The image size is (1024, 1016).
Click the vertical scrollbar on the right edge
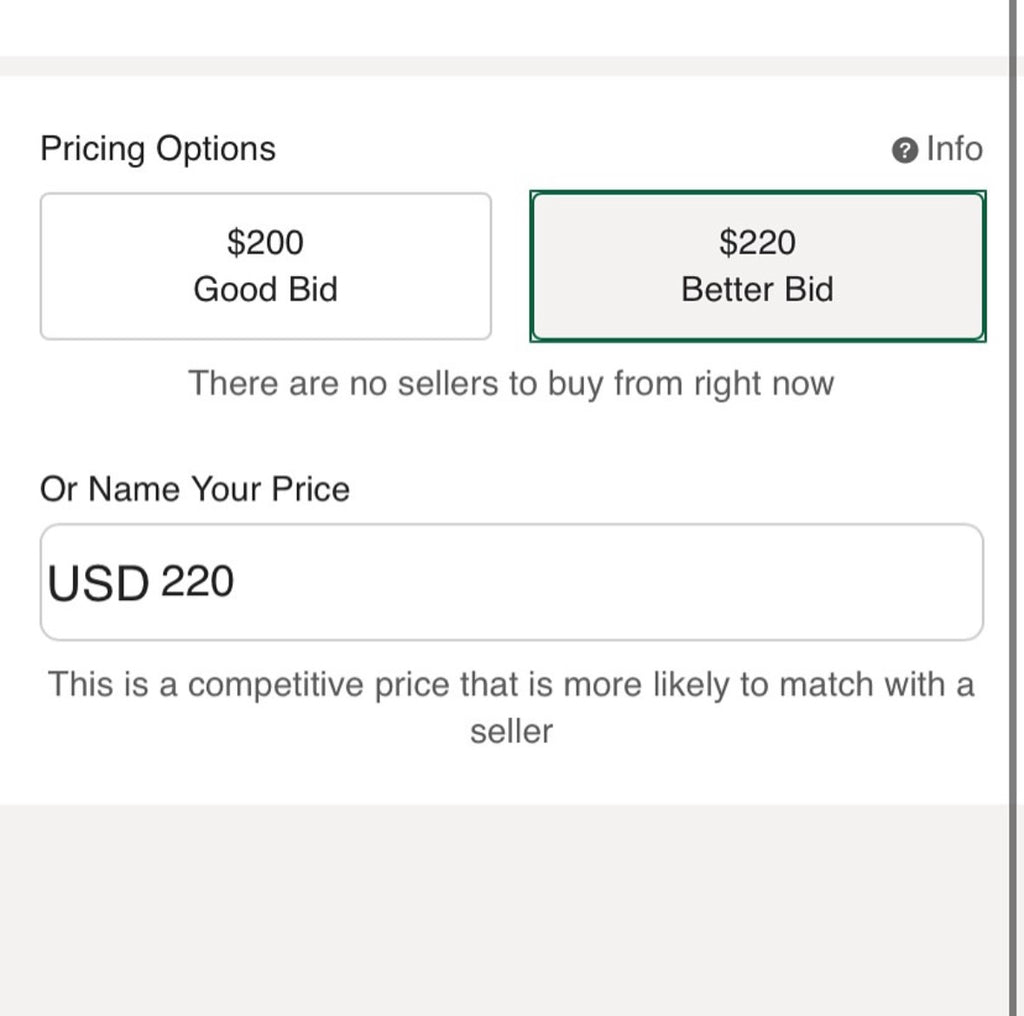click(x=1014, y=500)
